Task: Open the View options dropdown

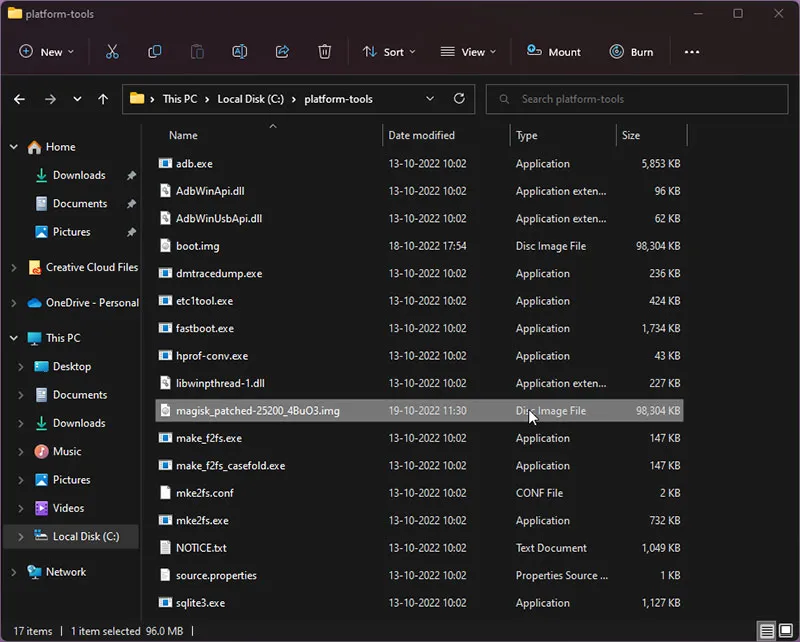Action: 469,52
